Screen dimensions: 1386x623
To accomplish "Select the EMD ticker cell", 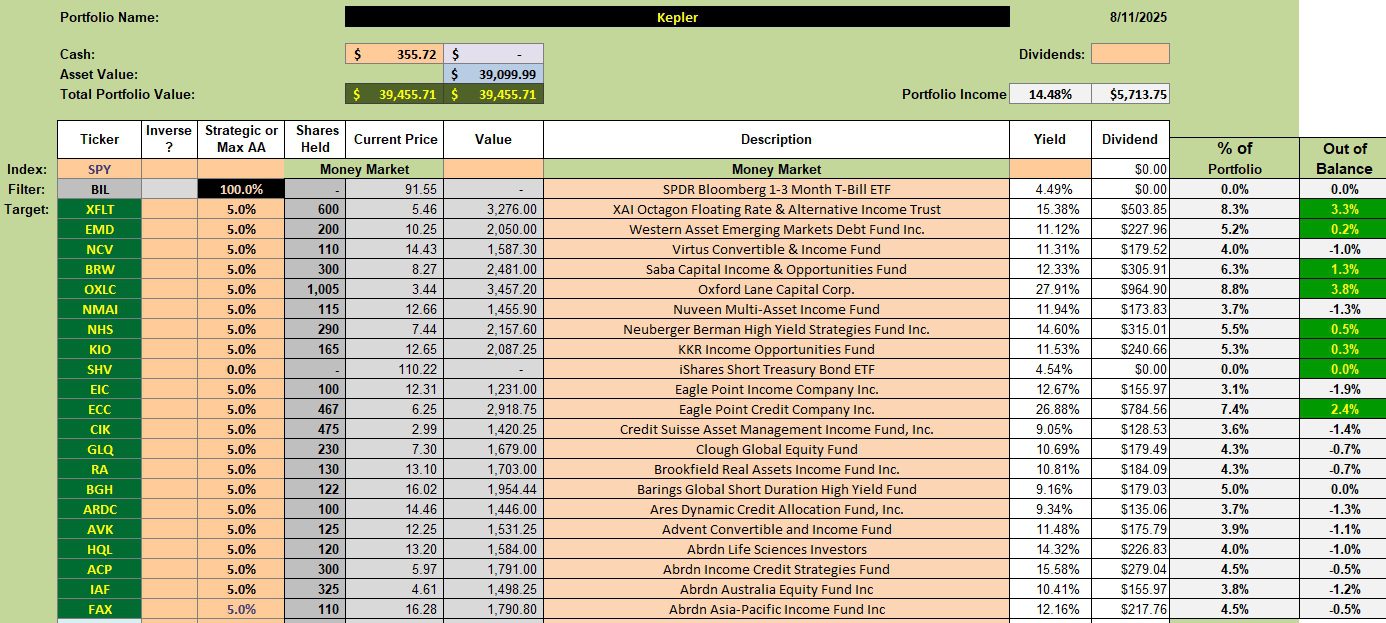I will point(99,229).
